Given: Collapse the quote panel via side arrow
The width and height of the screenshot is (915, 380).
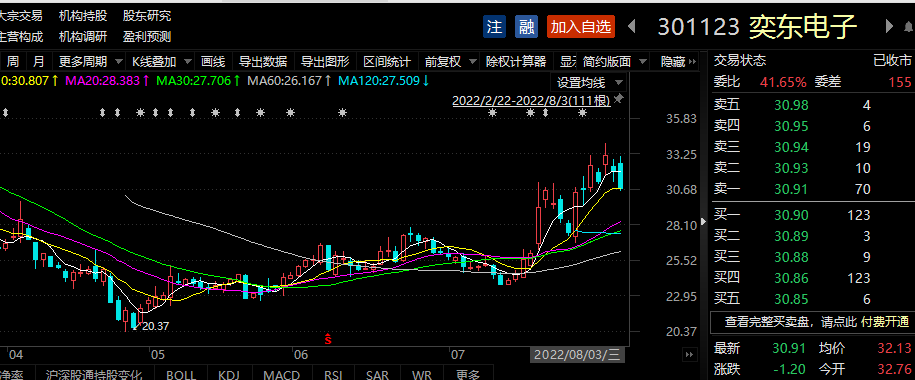Looking at the screenshot, I should point(703,222).
